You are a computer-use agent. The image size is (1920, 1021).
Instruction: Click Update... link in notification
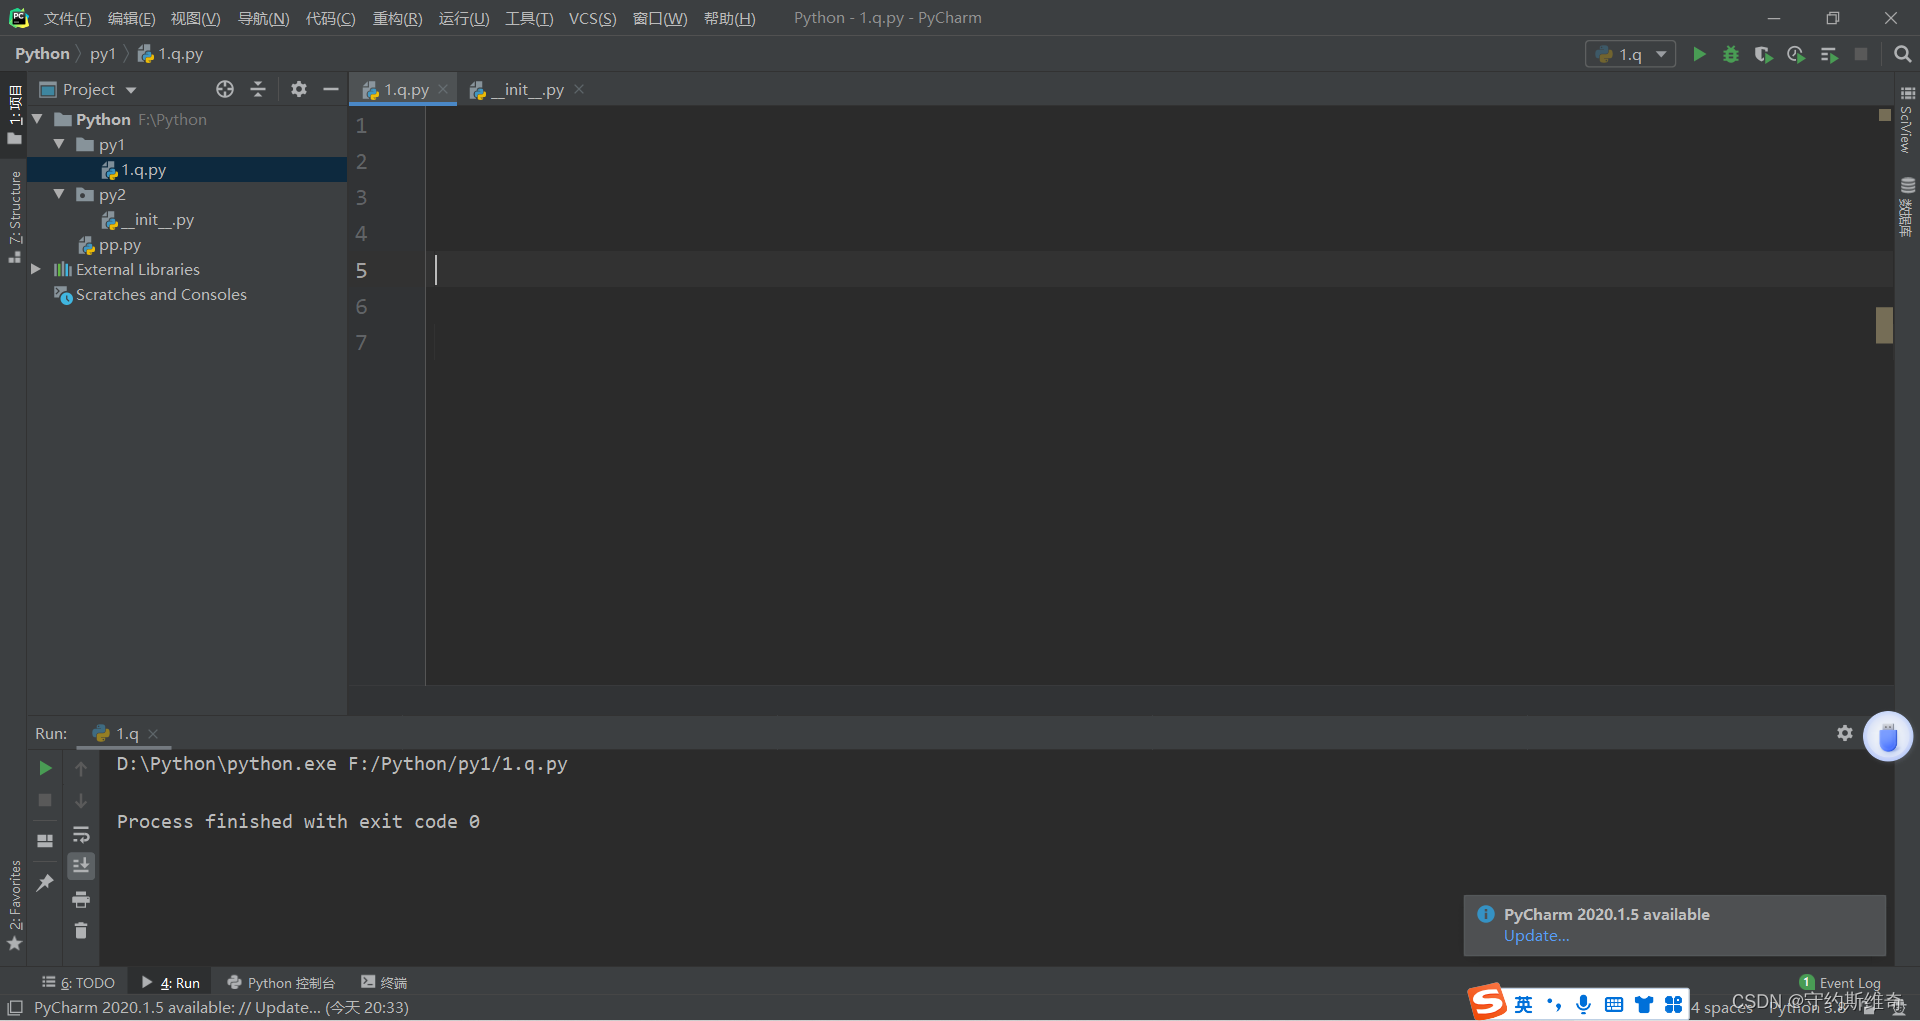[x=1536, y=936]
